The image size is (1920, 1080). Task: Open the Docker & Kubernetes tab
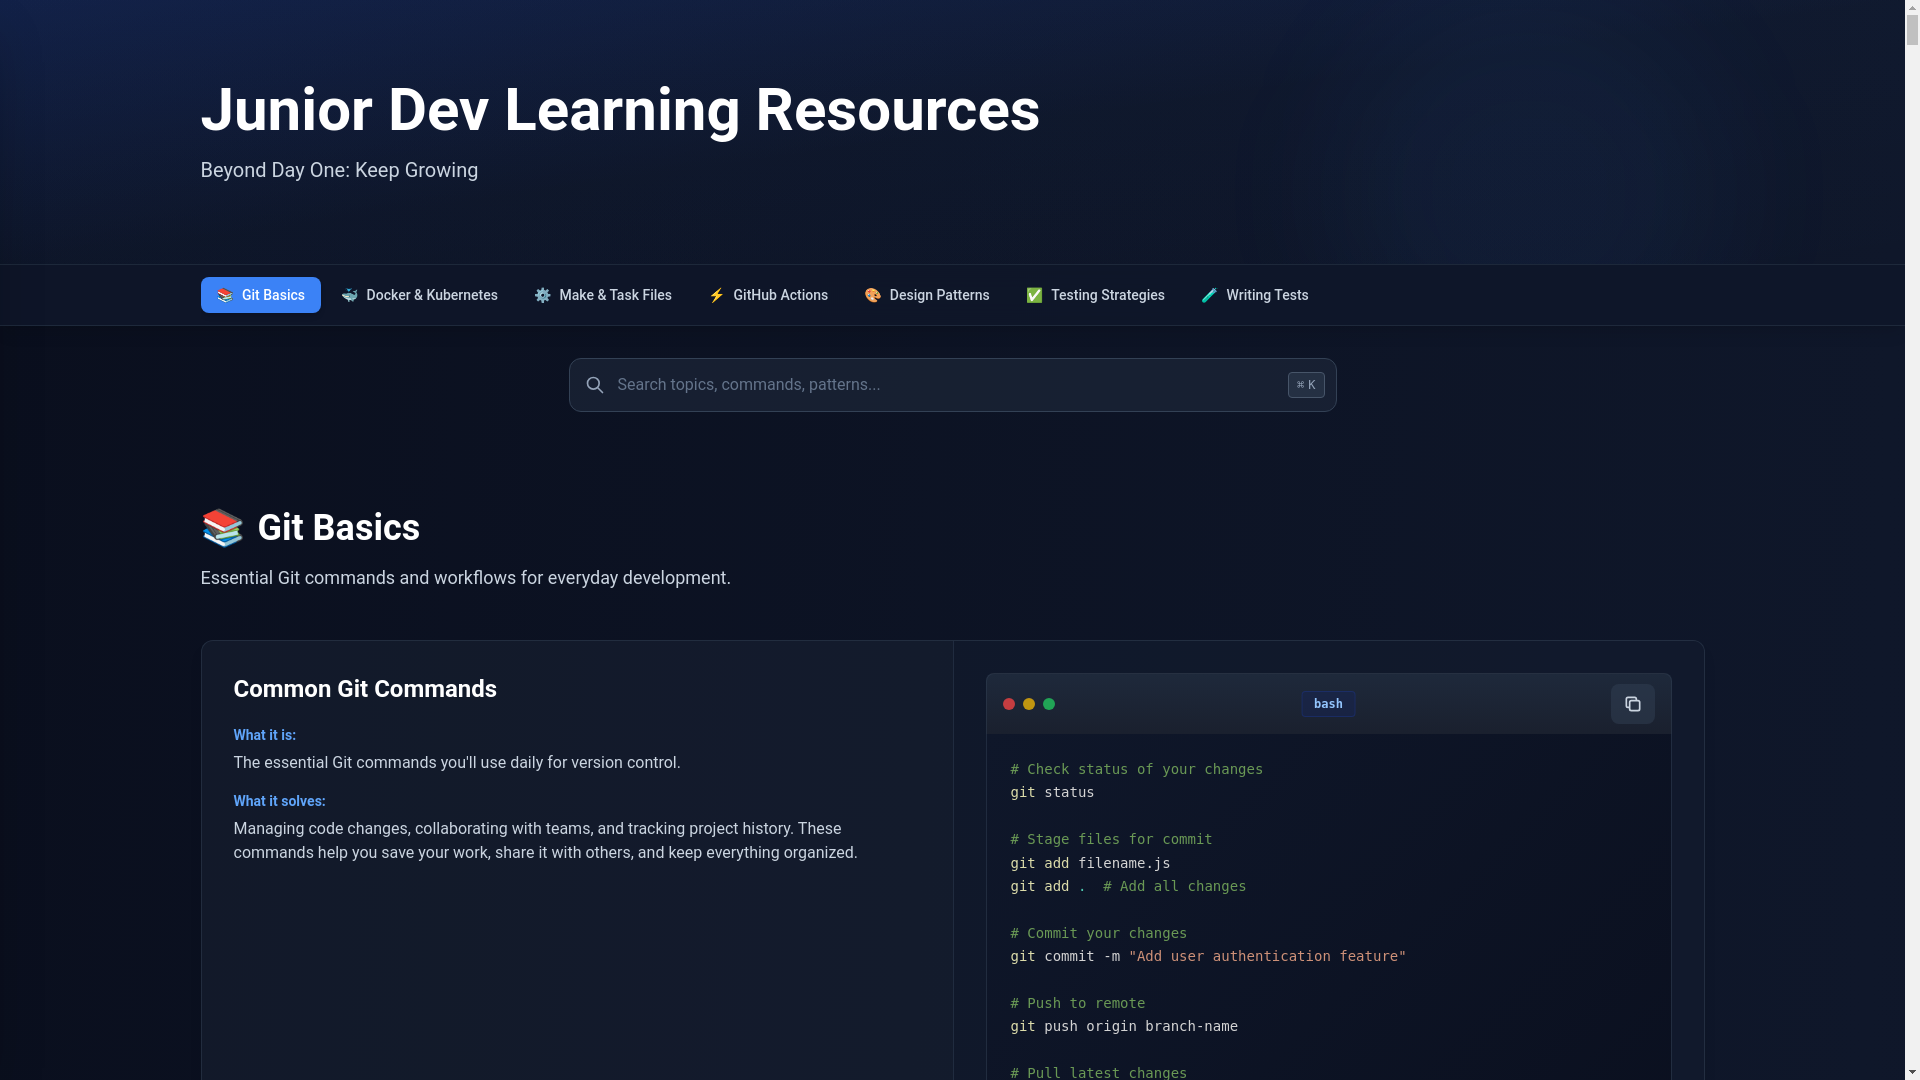pyautogui.click(x=431, y=295)
